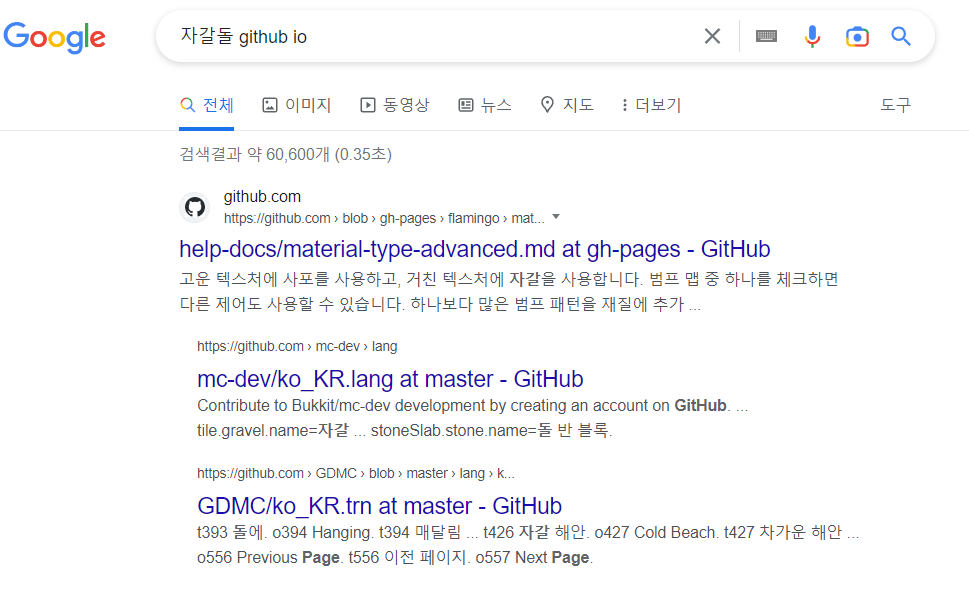Click the Google logo
969x589 pixels.
point(55,37)
